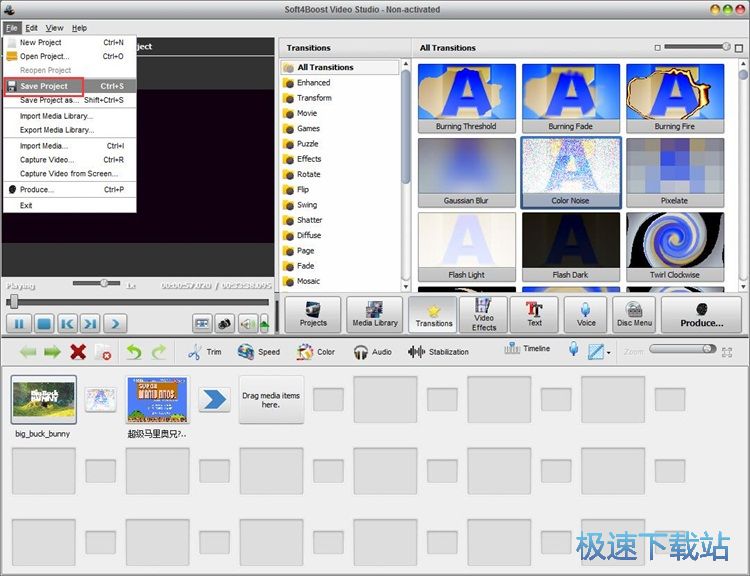Choose Exit from File menu
750x576 pixels.
(x=70, y=205)
